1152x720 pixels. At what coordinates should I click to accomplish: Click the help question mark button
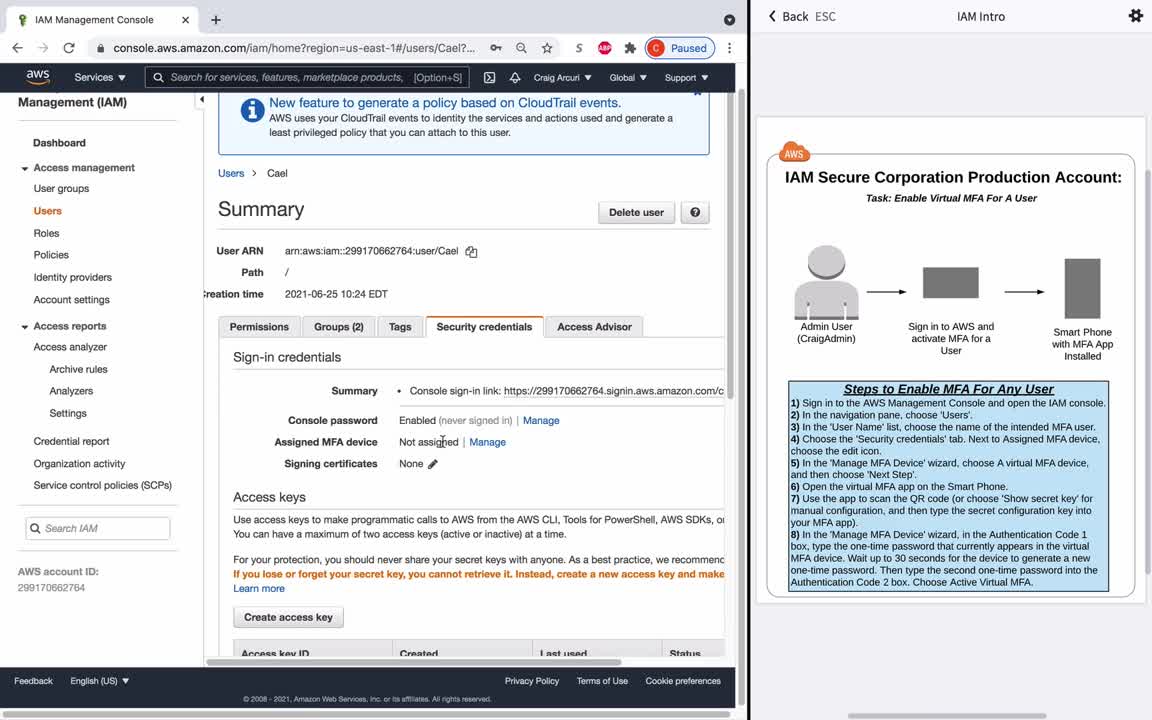[695, 212]
